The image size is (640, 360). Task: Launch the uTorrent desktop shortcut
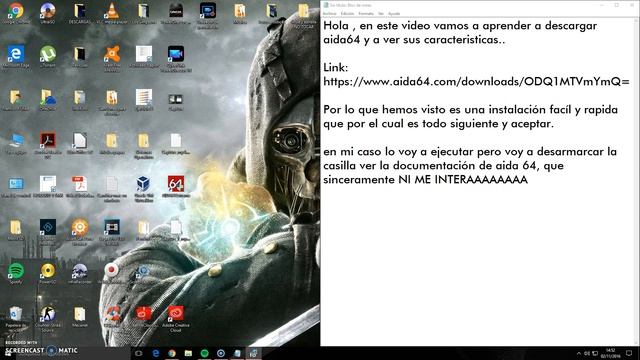[48, 56]
